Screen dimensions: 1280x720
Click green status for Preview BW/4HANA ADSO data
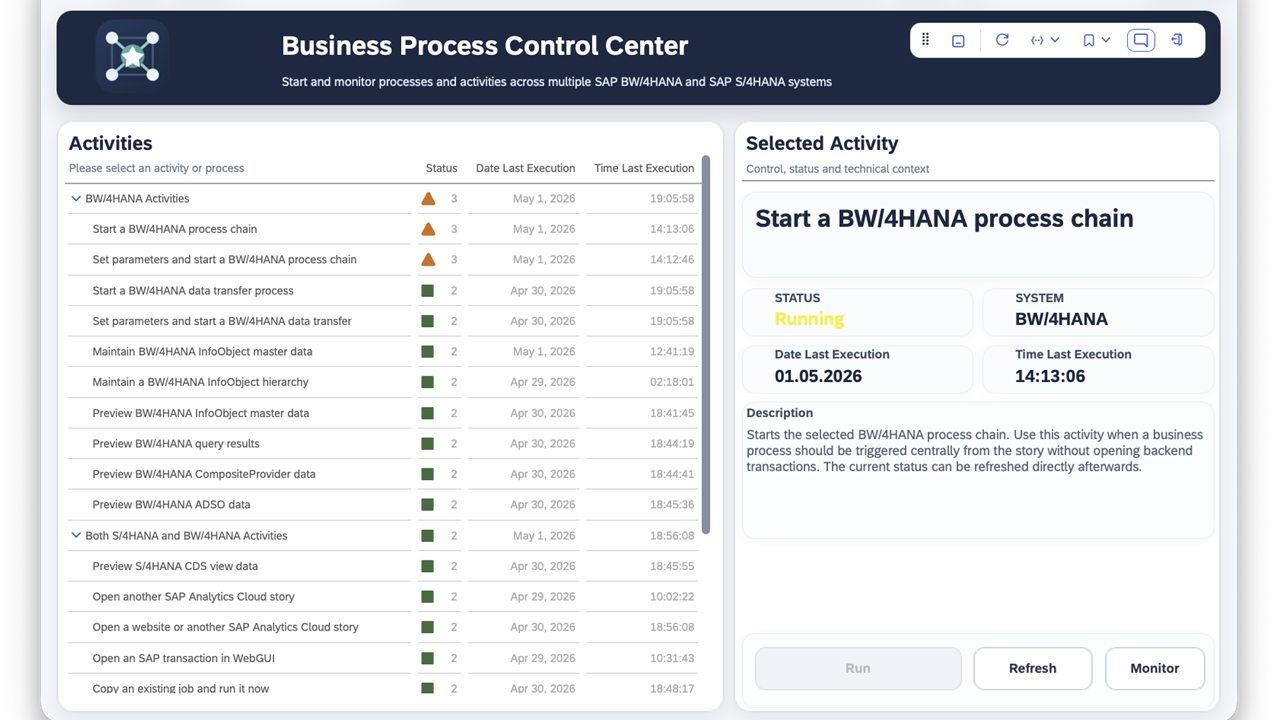(x=428, y=505)
